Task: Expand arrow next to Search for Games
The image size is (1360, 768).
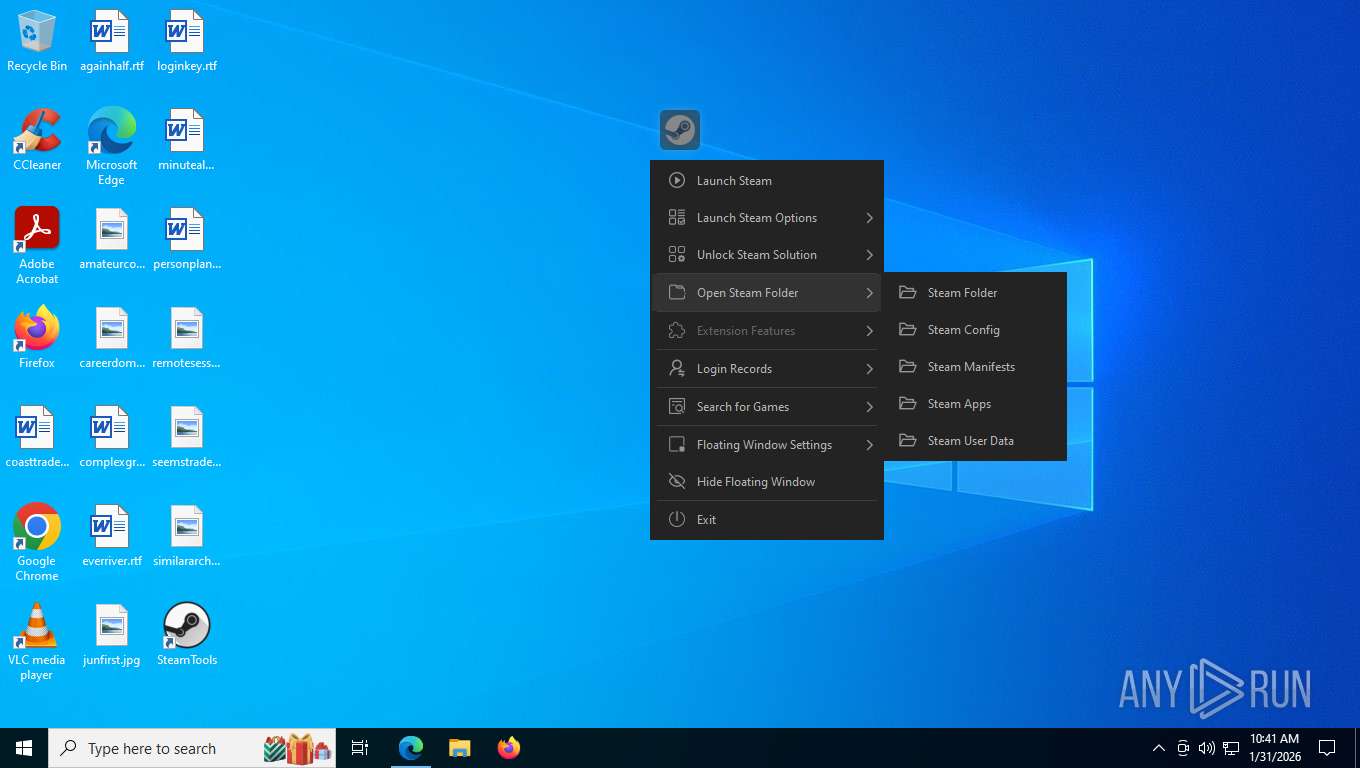Action: 869,407
